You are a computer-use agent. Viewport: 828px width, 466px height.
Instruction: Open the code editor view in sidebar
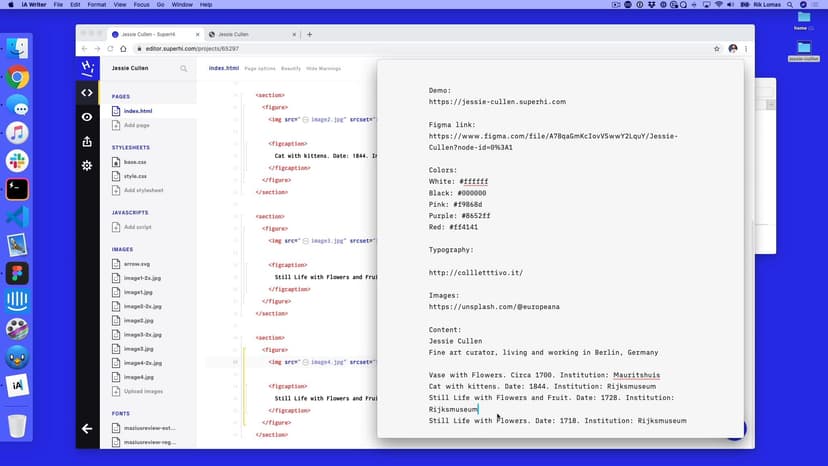(87, 93)
